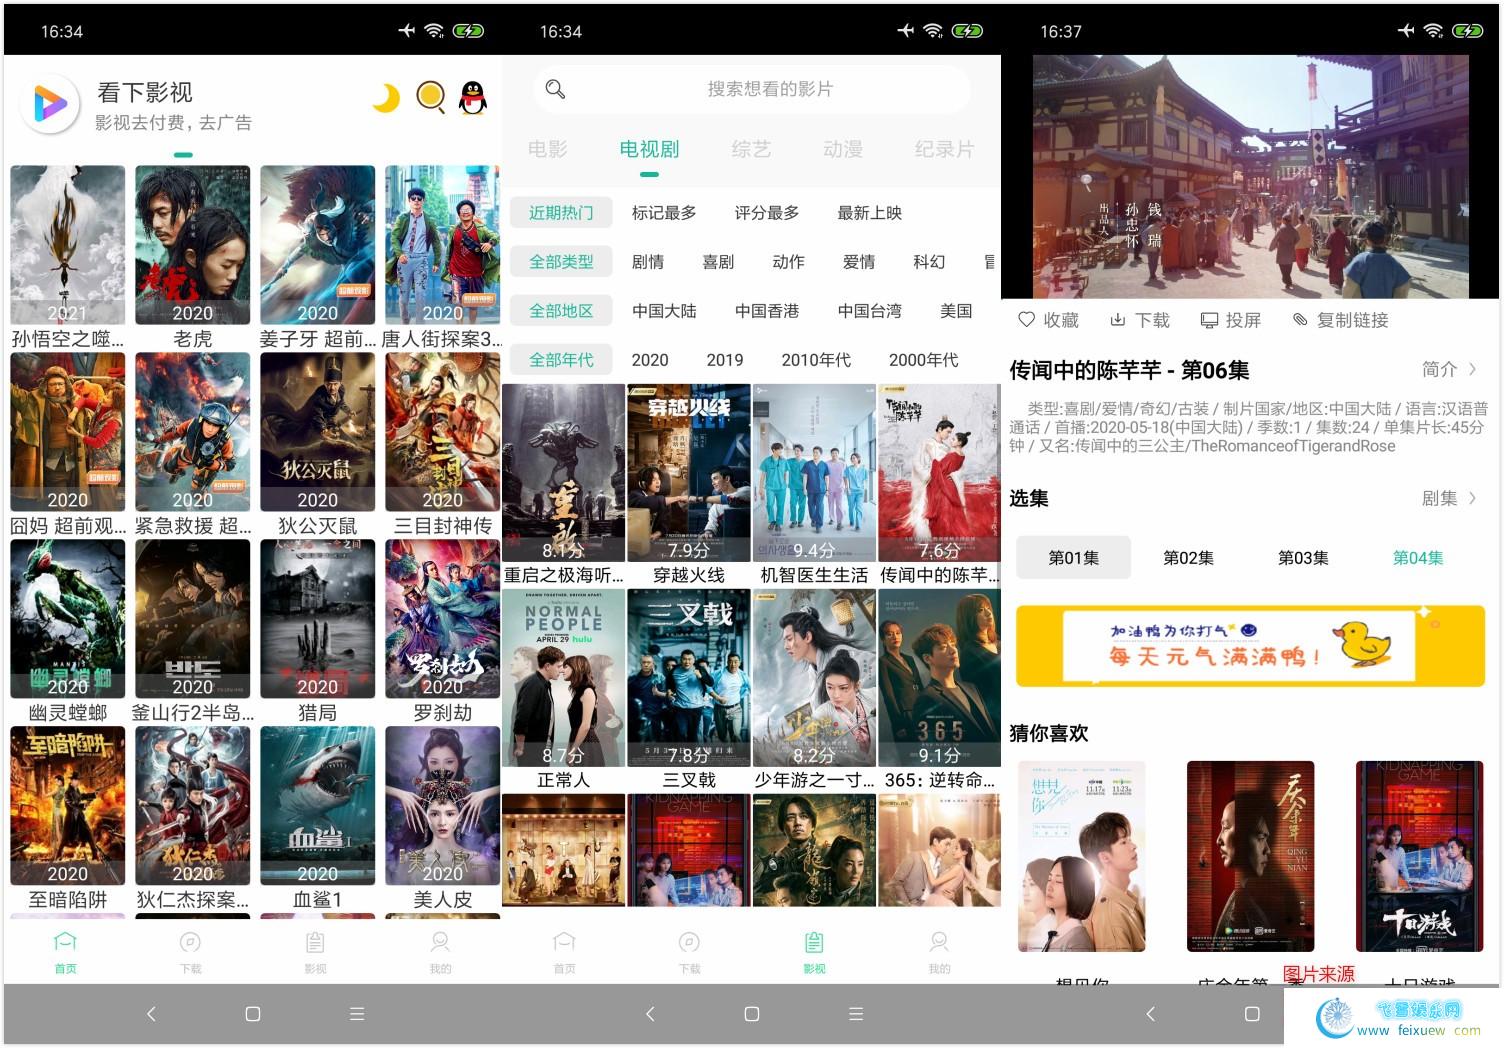Open 三叉戟 series poster
Viewport: 1504px width, 1048px height.
(689, 678)
